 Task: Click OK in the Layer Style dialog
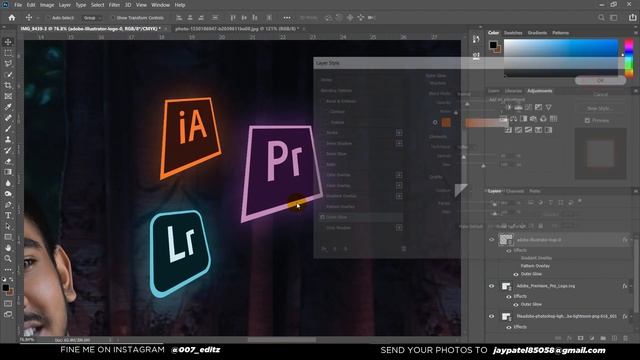600,81
